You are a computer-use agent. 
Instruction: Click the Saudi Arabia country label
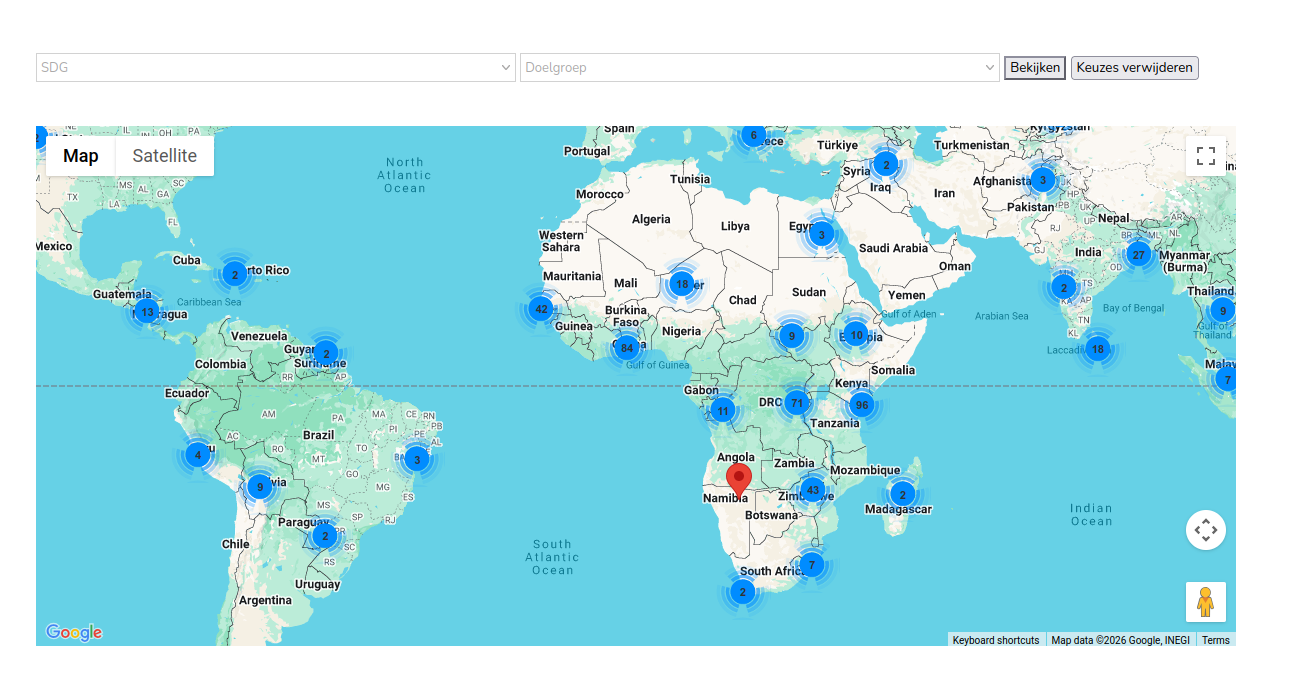894,248
